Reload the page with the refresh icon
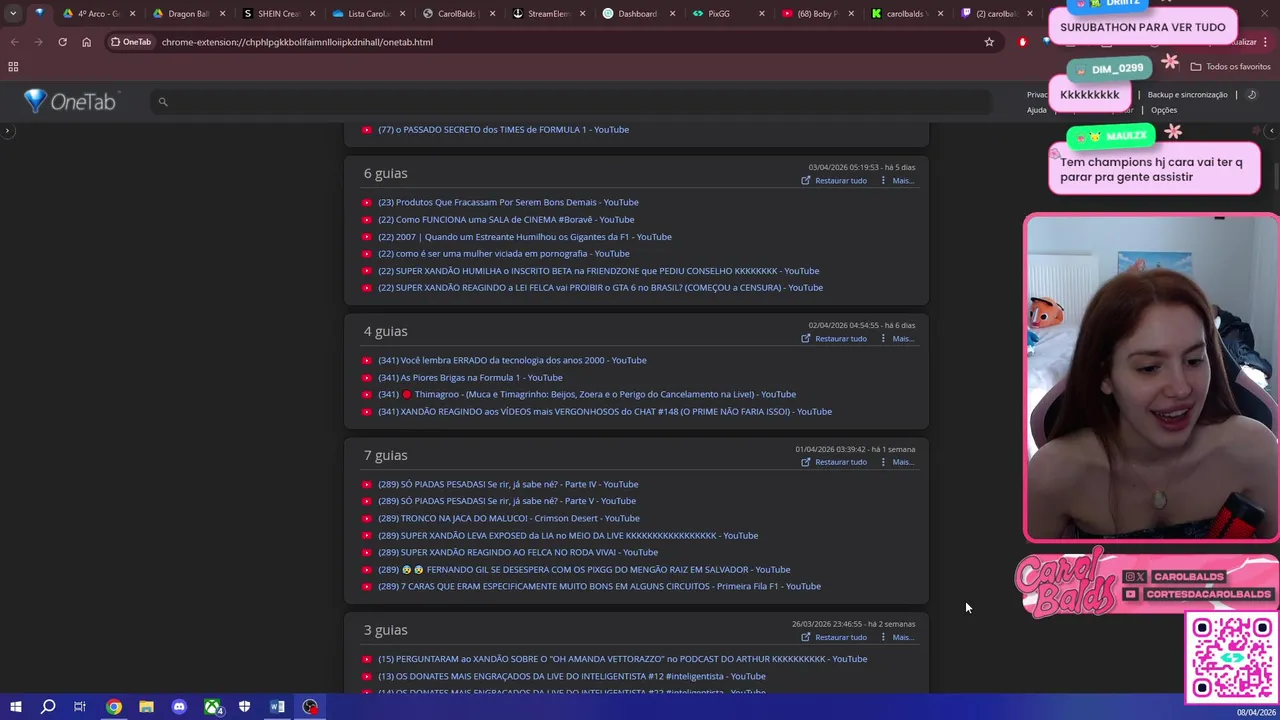The image size is (1280, 720). (62, 42)
